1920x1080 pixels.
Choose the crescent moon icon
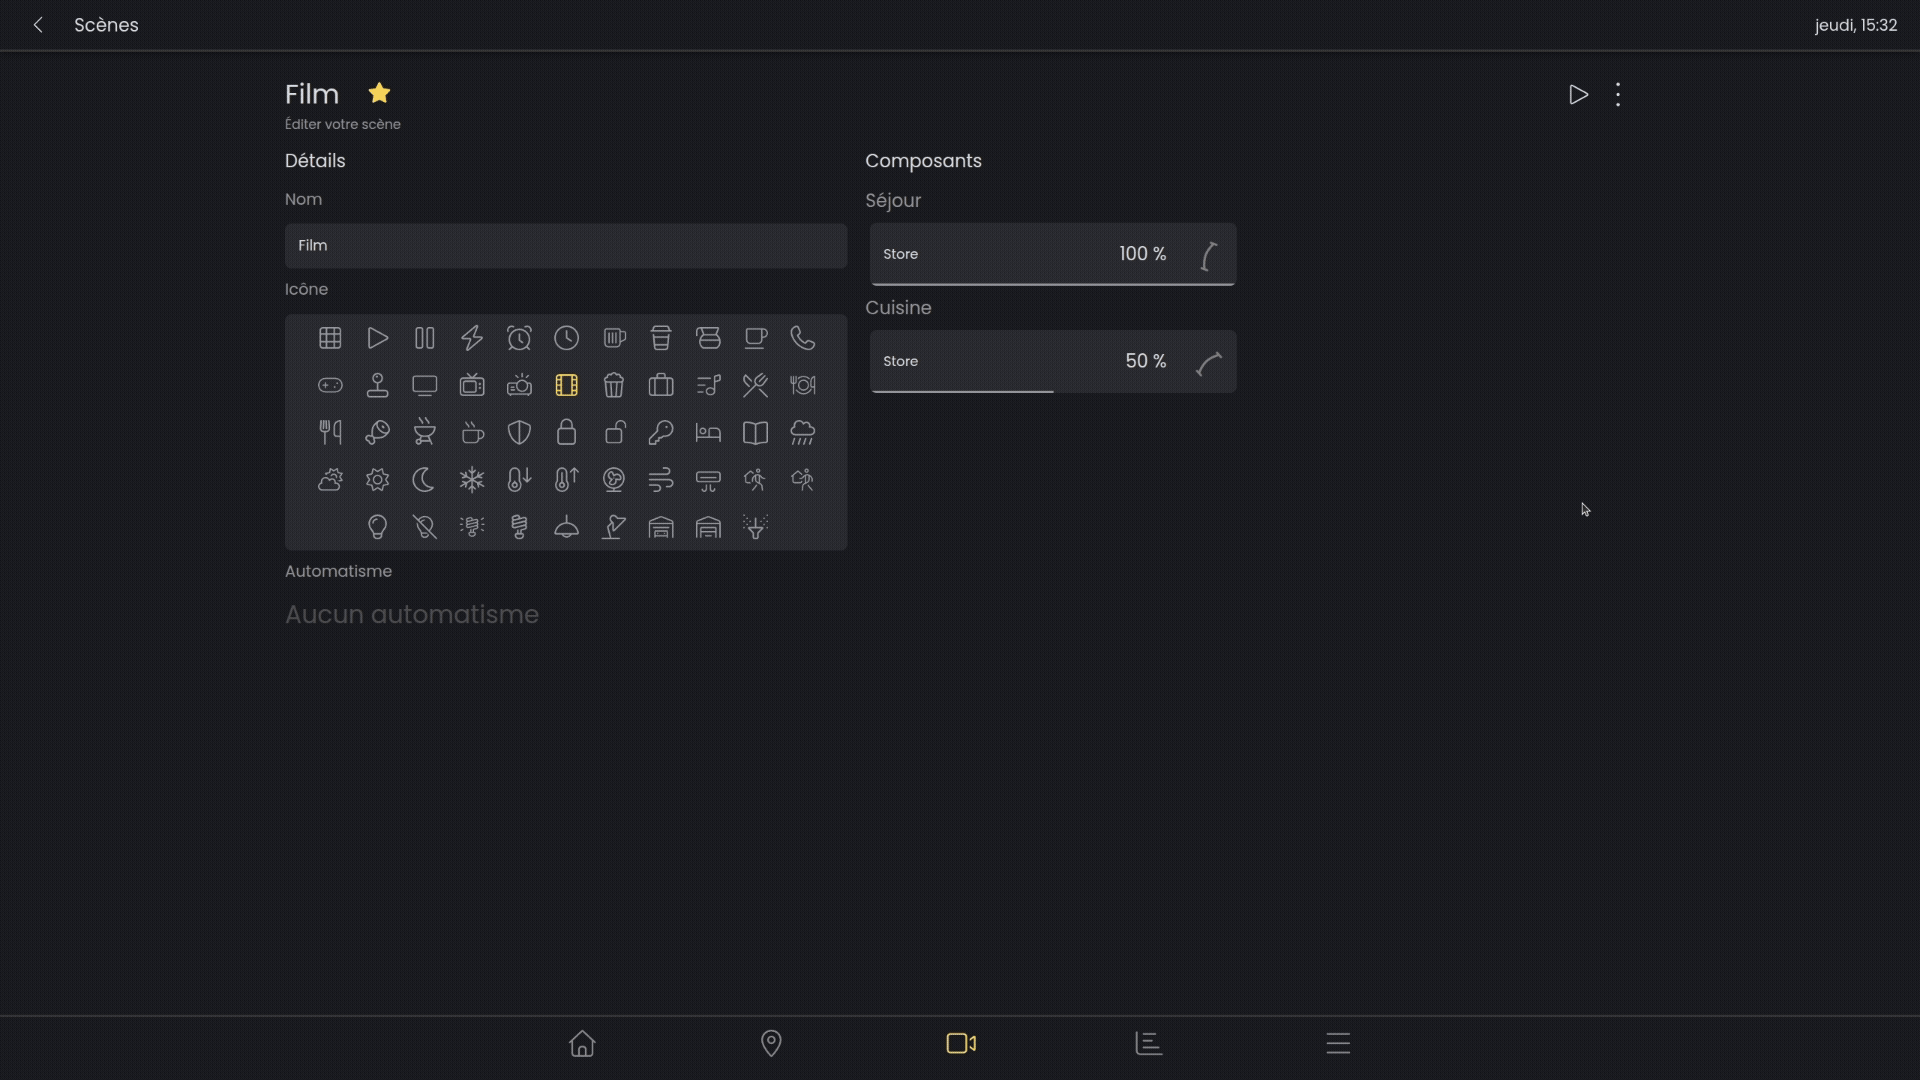(424, 480)
